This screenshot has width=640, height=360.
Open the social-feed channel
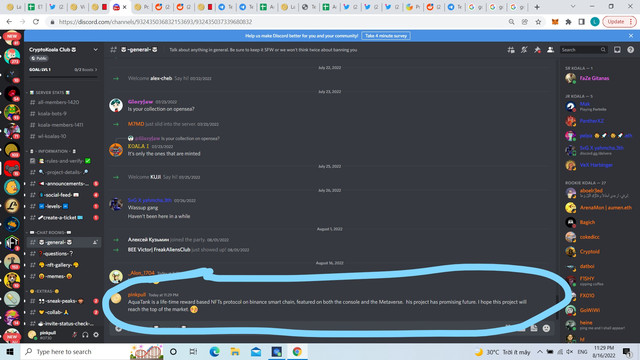click(x=63, y=195)
